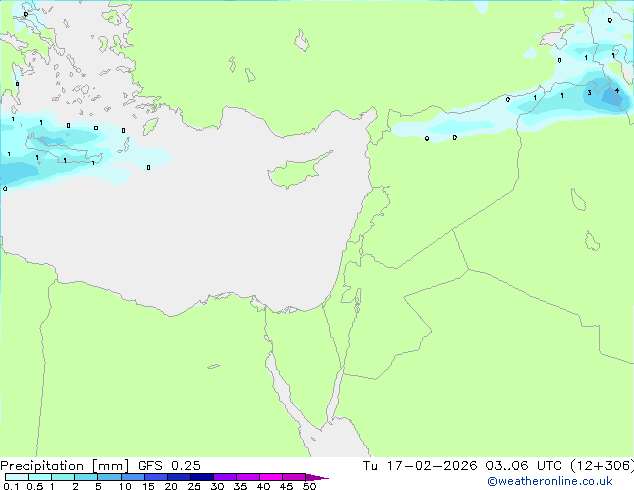Click the precipitation value '3' on map
This screenshot has width=634, height=490.
[x=590, y=93]
